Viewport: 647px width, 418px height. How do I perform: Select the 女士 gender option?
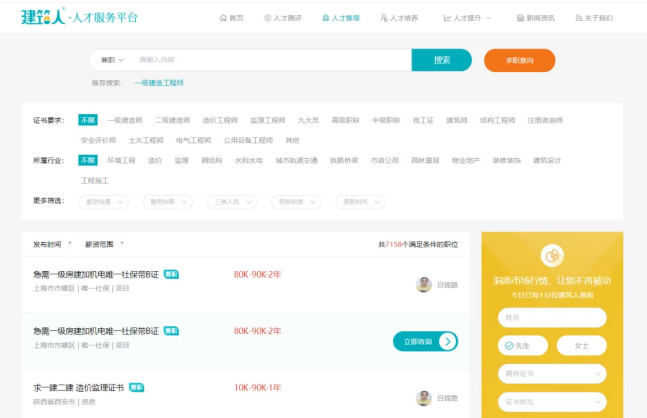pyautogui.click(x=581, y=346)
